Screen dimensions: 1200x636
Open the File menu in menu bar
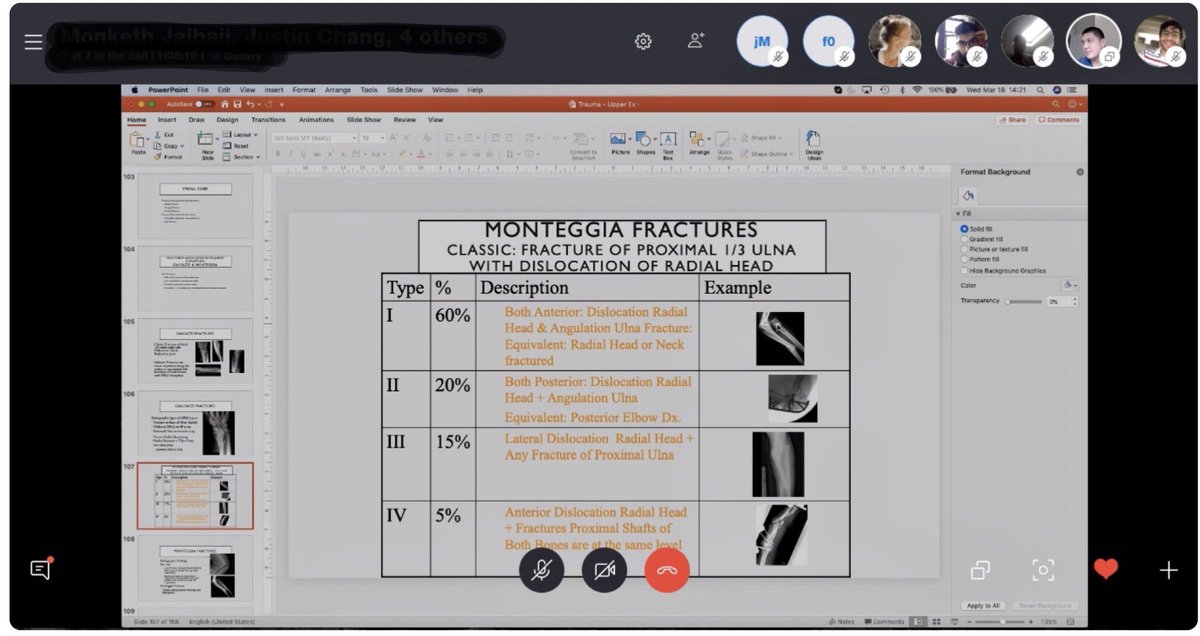point(202,90)
